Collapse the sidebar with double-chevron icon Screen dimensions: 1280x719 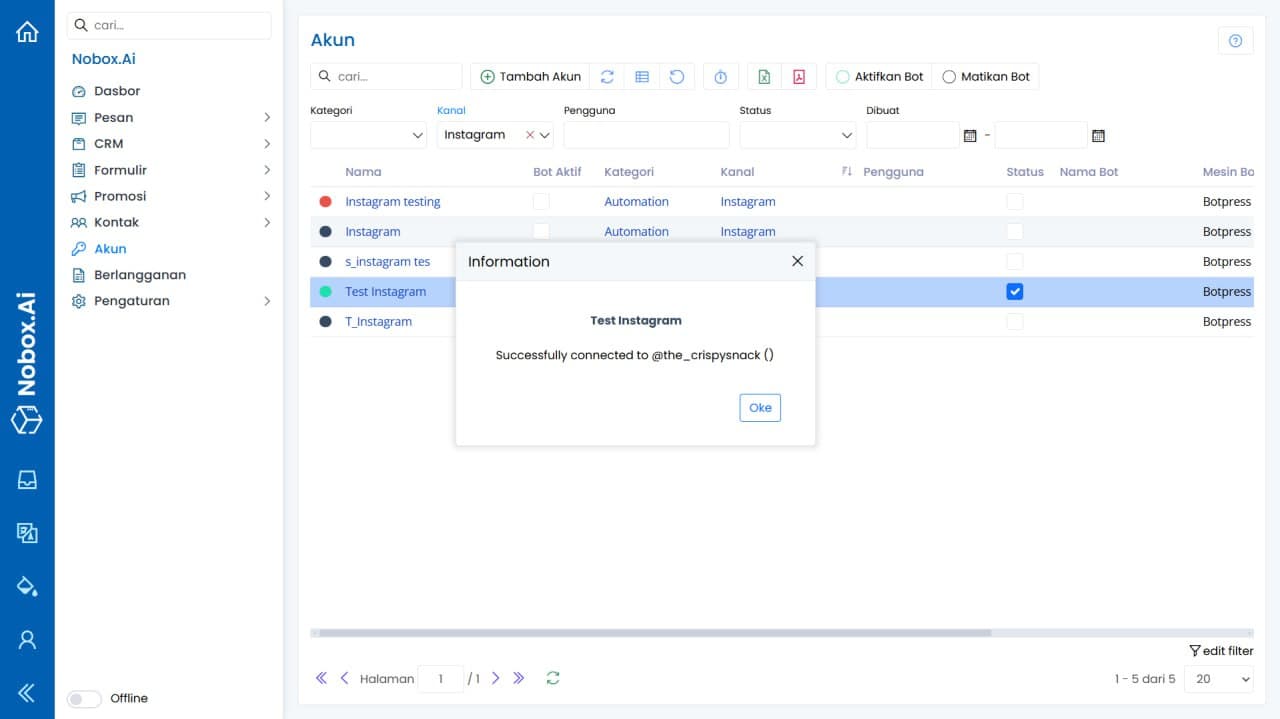[x=27, y=691]
